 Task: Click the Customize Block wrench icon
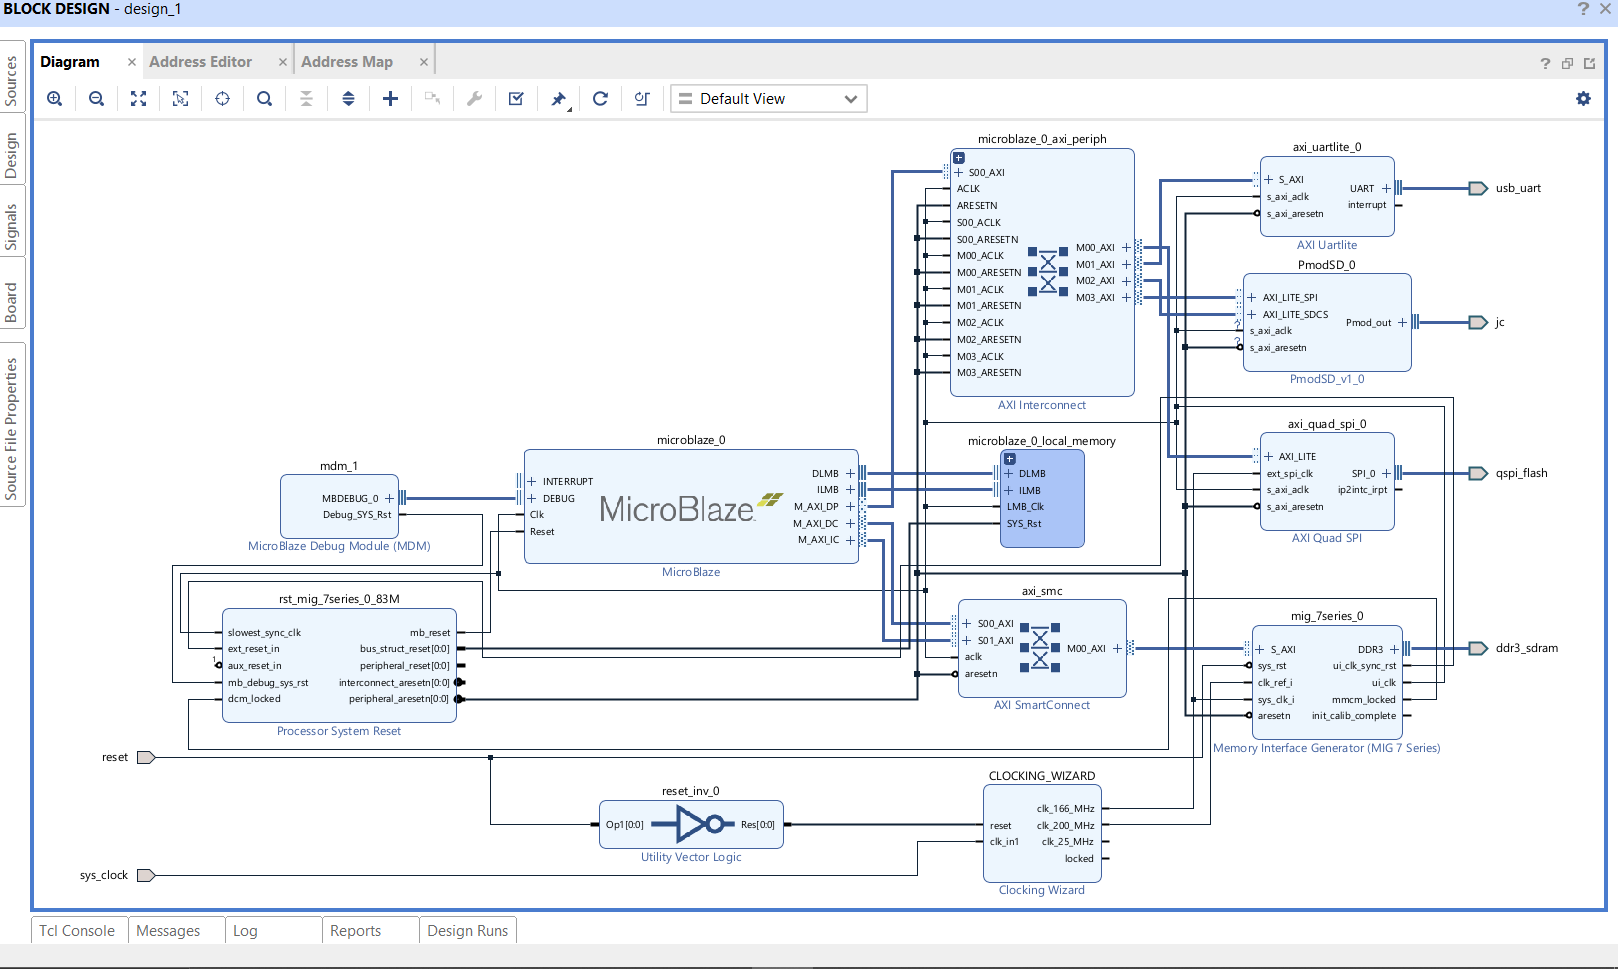475,99
